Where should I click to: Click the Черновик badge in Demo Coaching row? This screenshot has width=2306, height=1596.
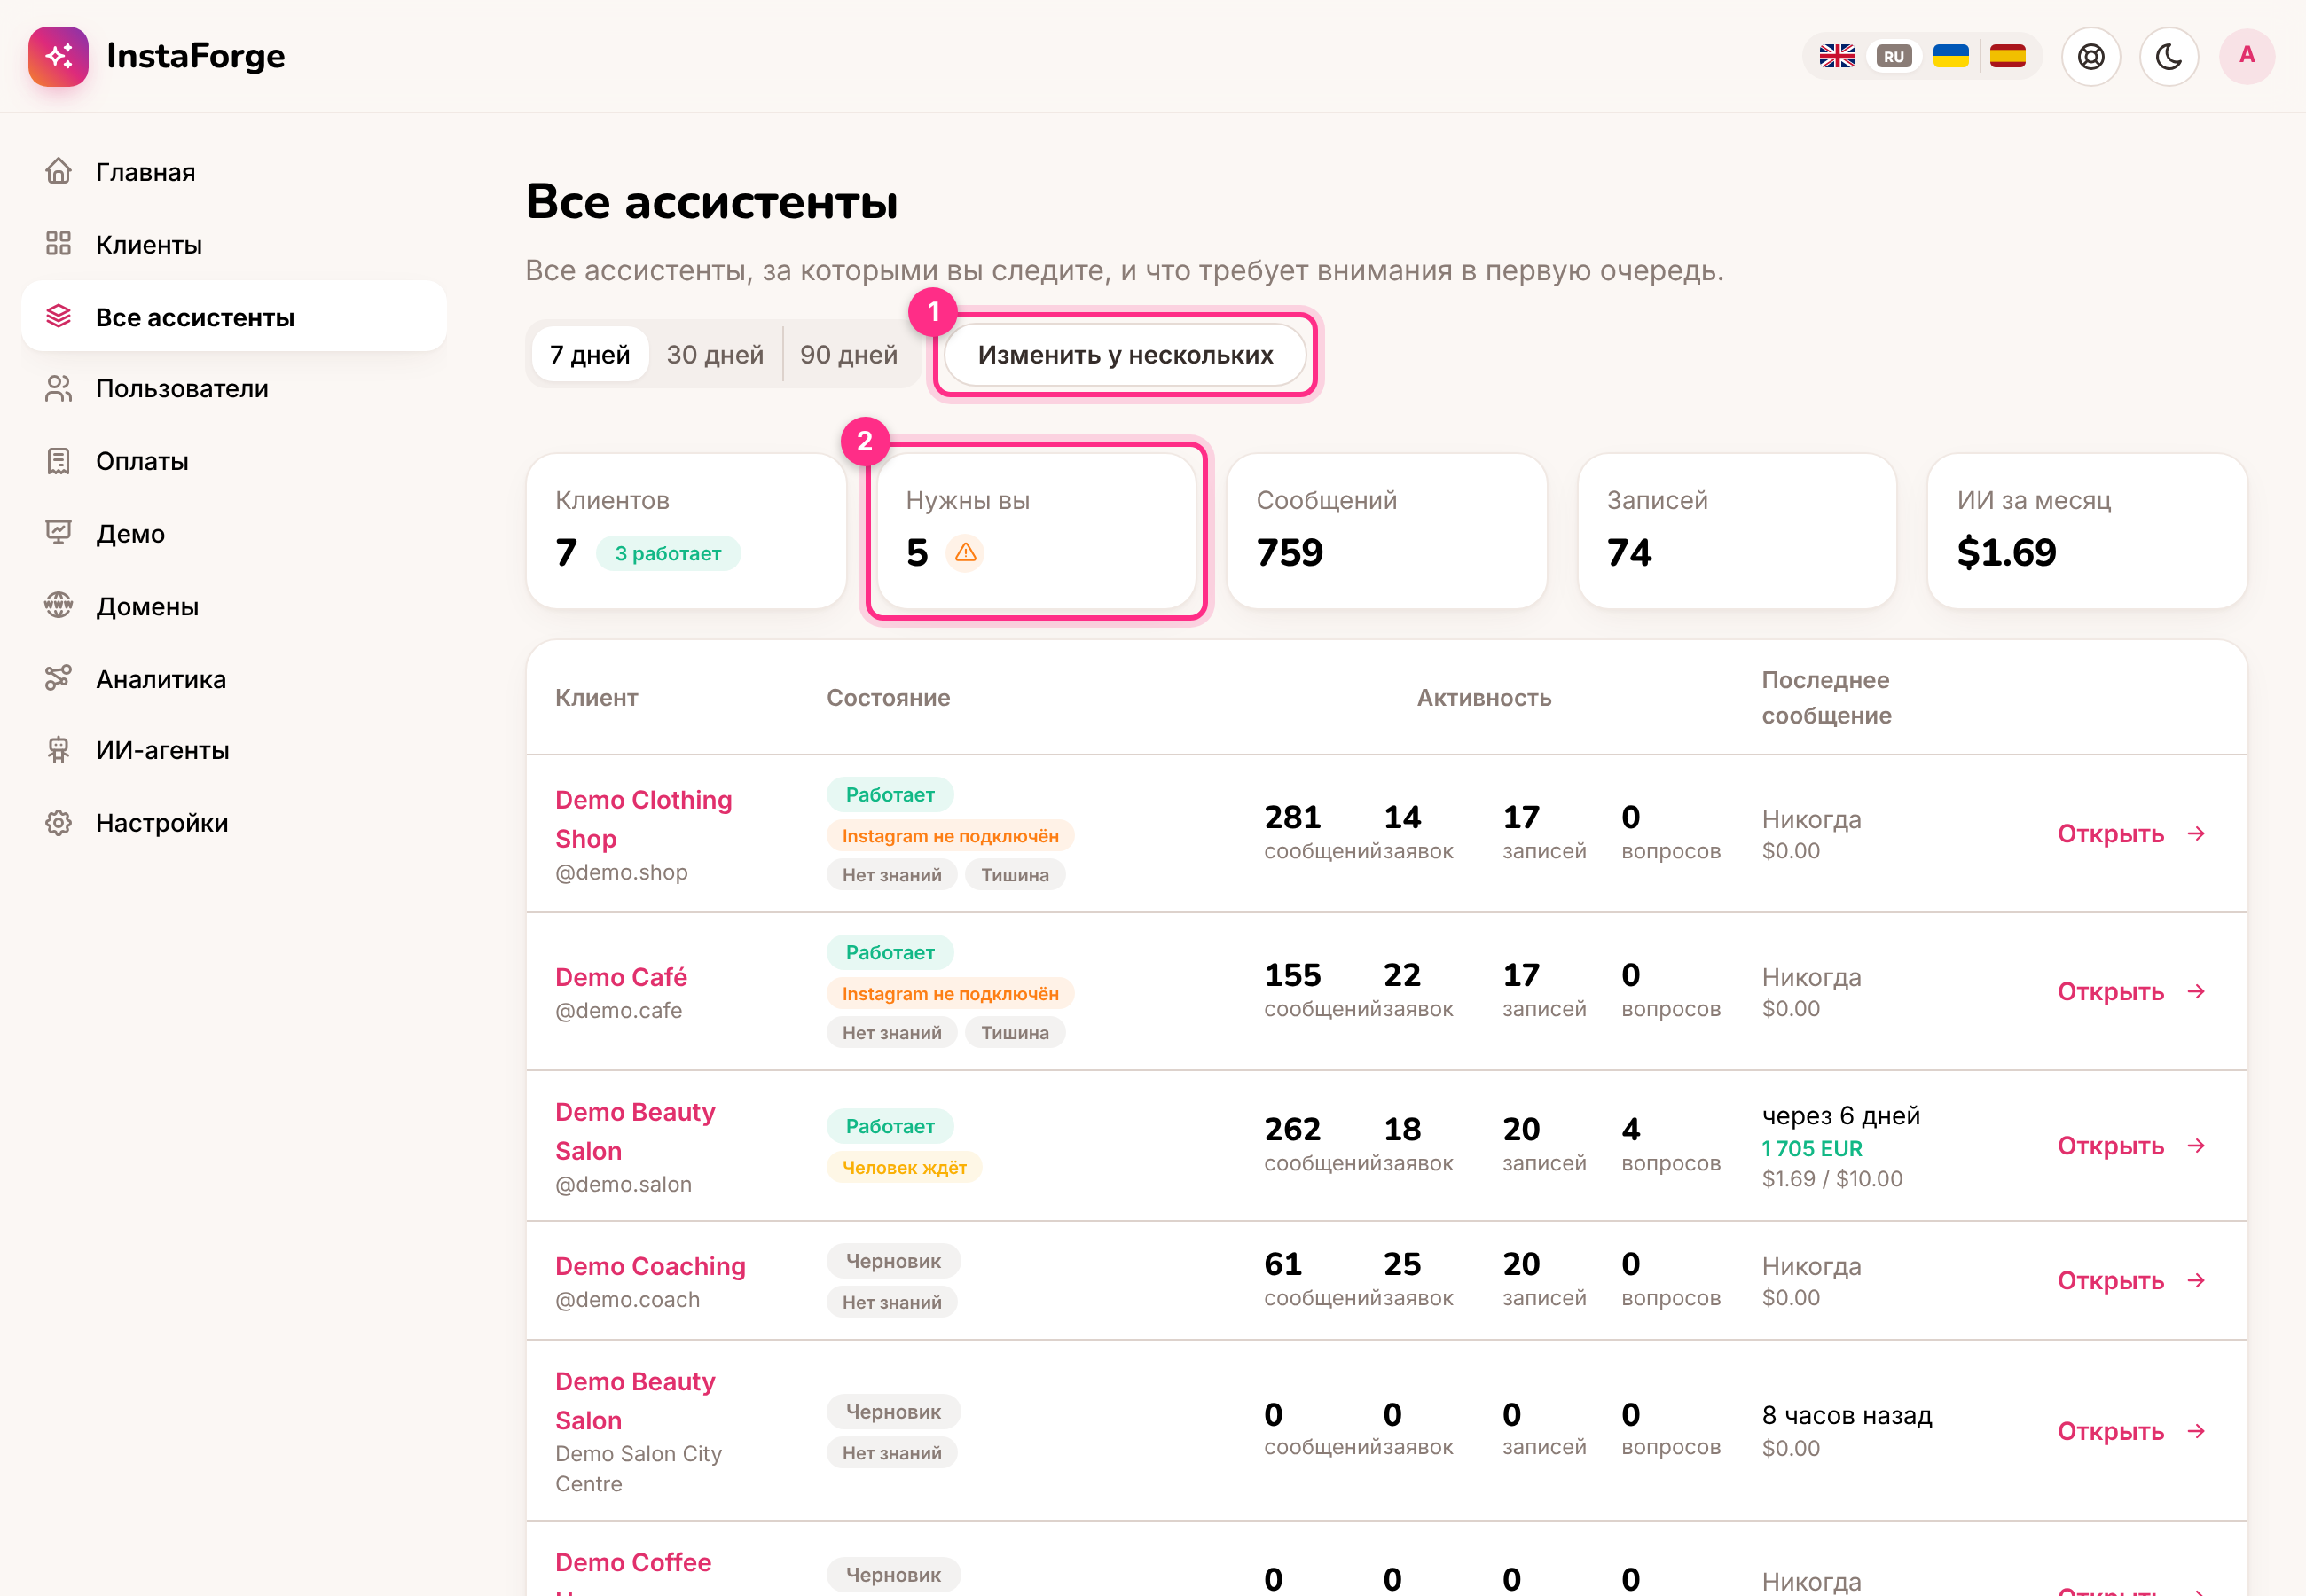(x=893, y=1261)
